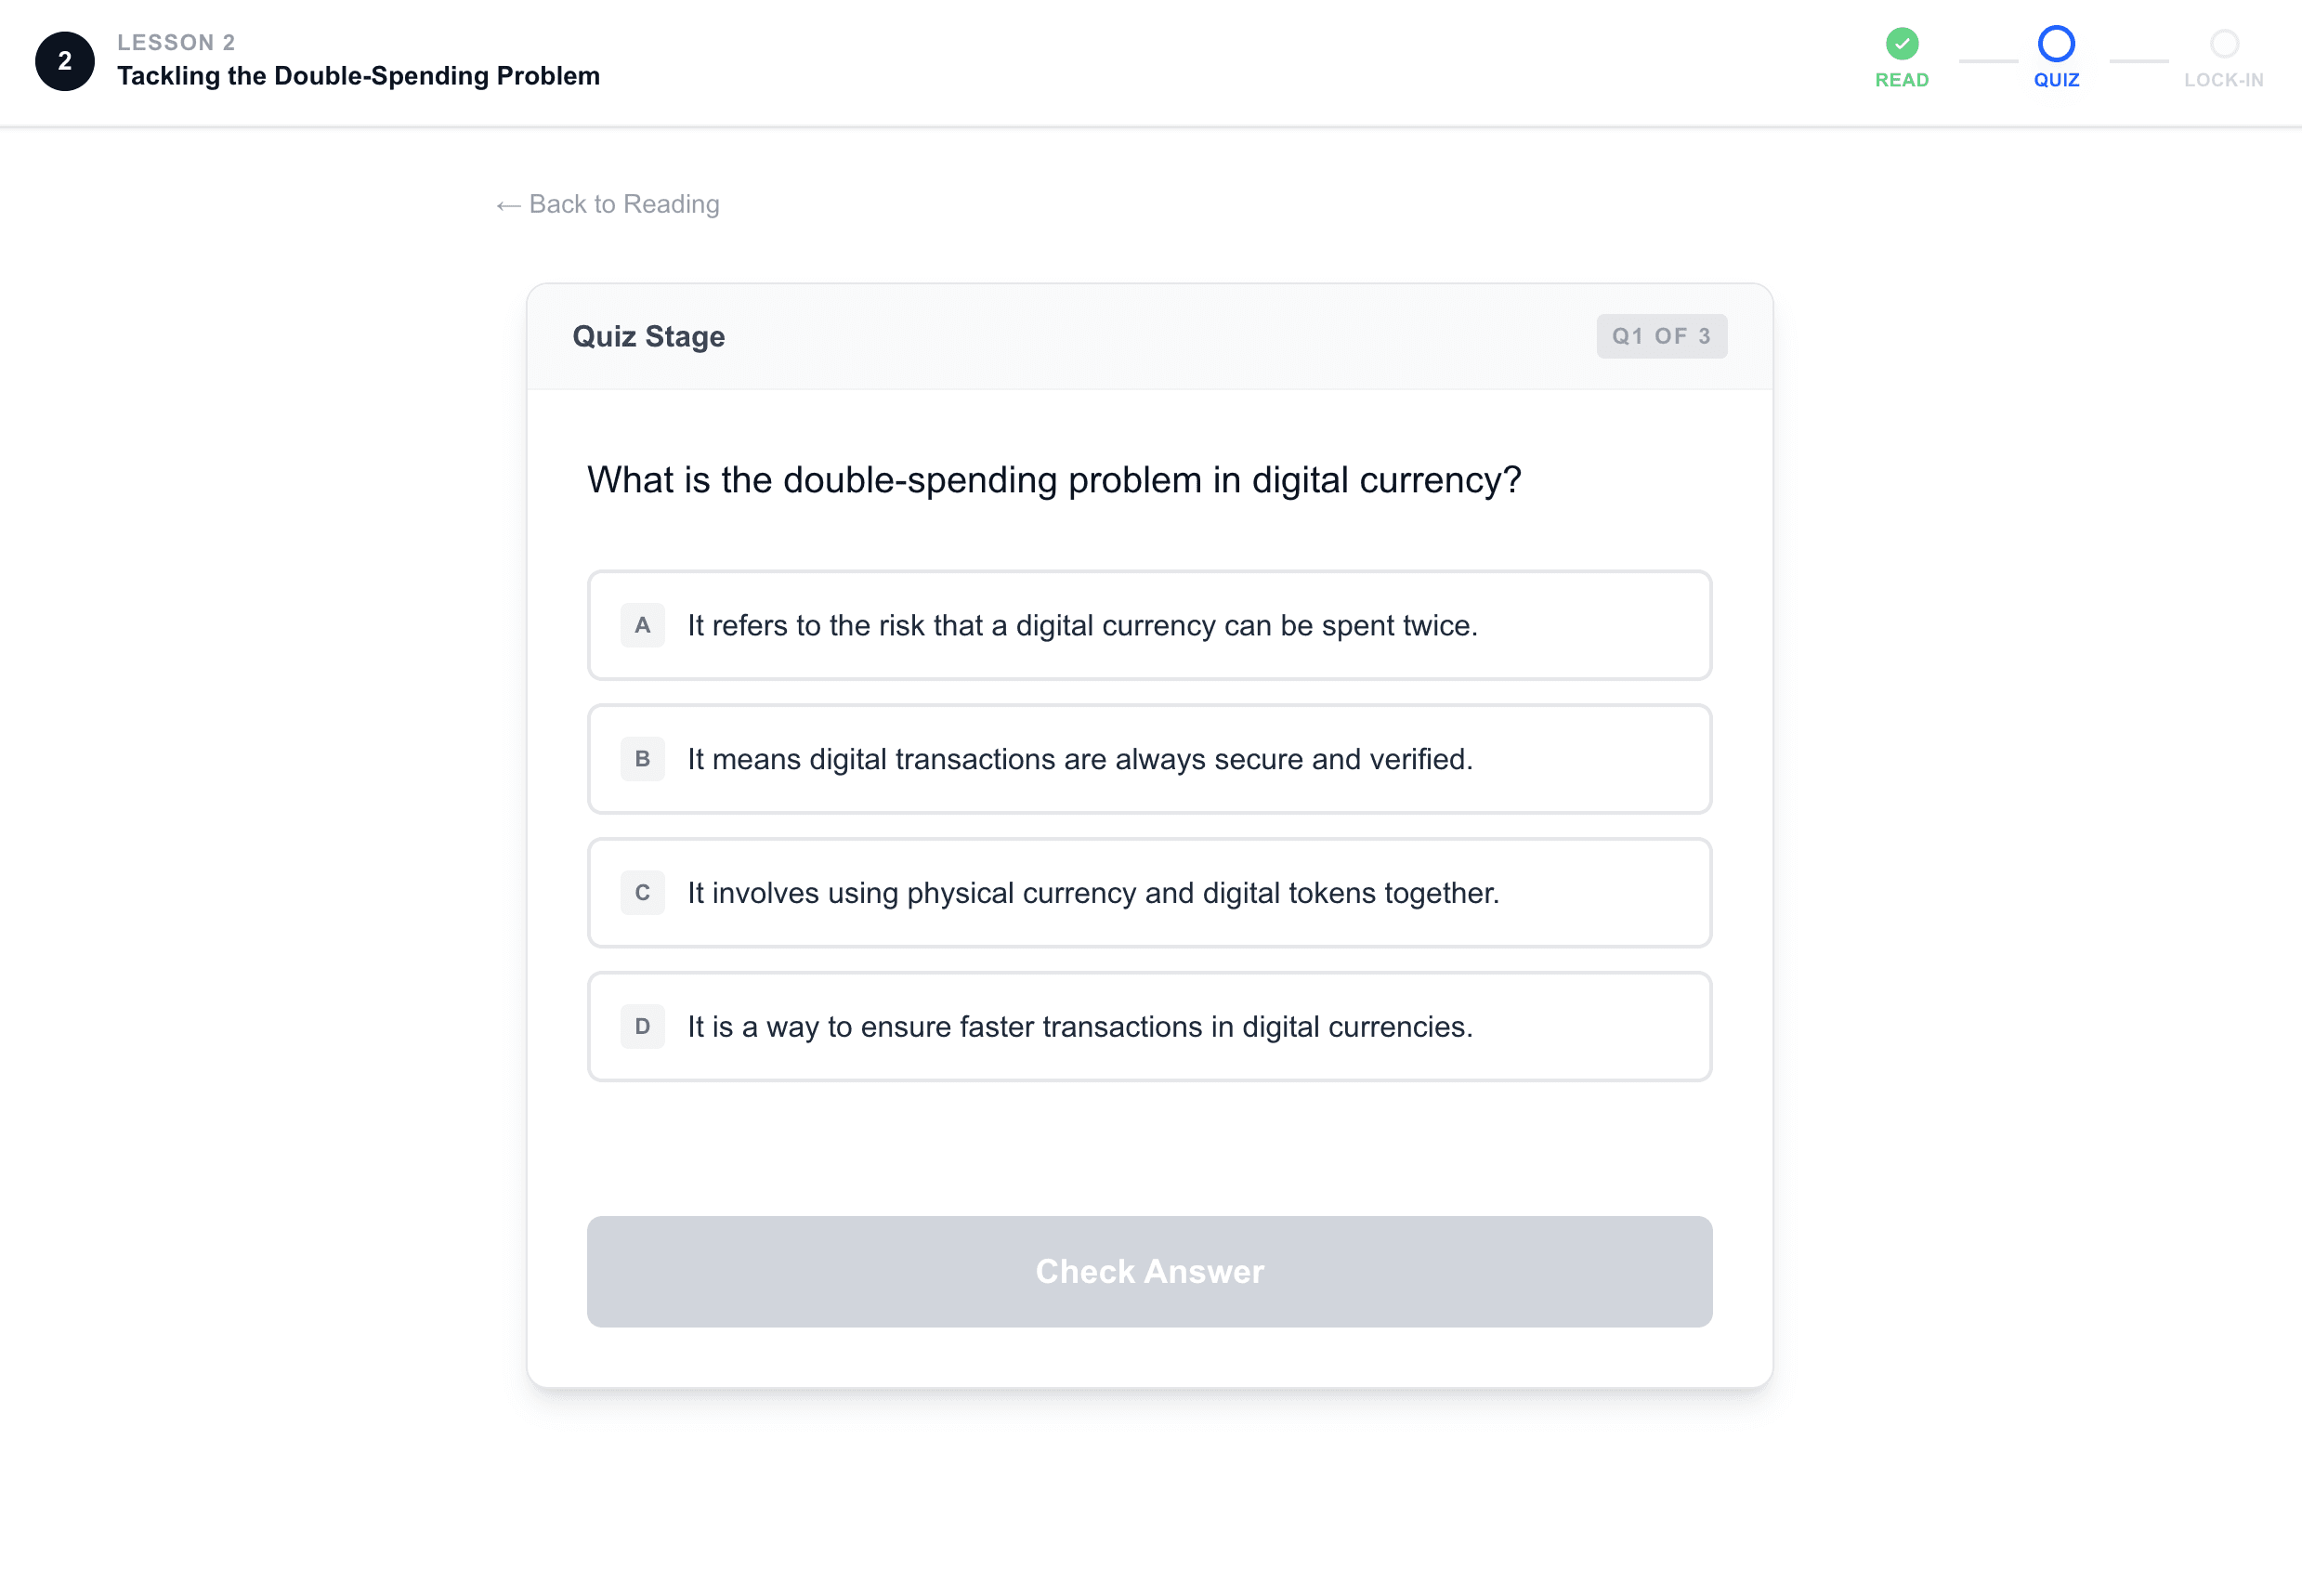Screen dimensions: 2302x1596
Task: Choose answer about faster transactions
Action: tap(1079, 1027)
